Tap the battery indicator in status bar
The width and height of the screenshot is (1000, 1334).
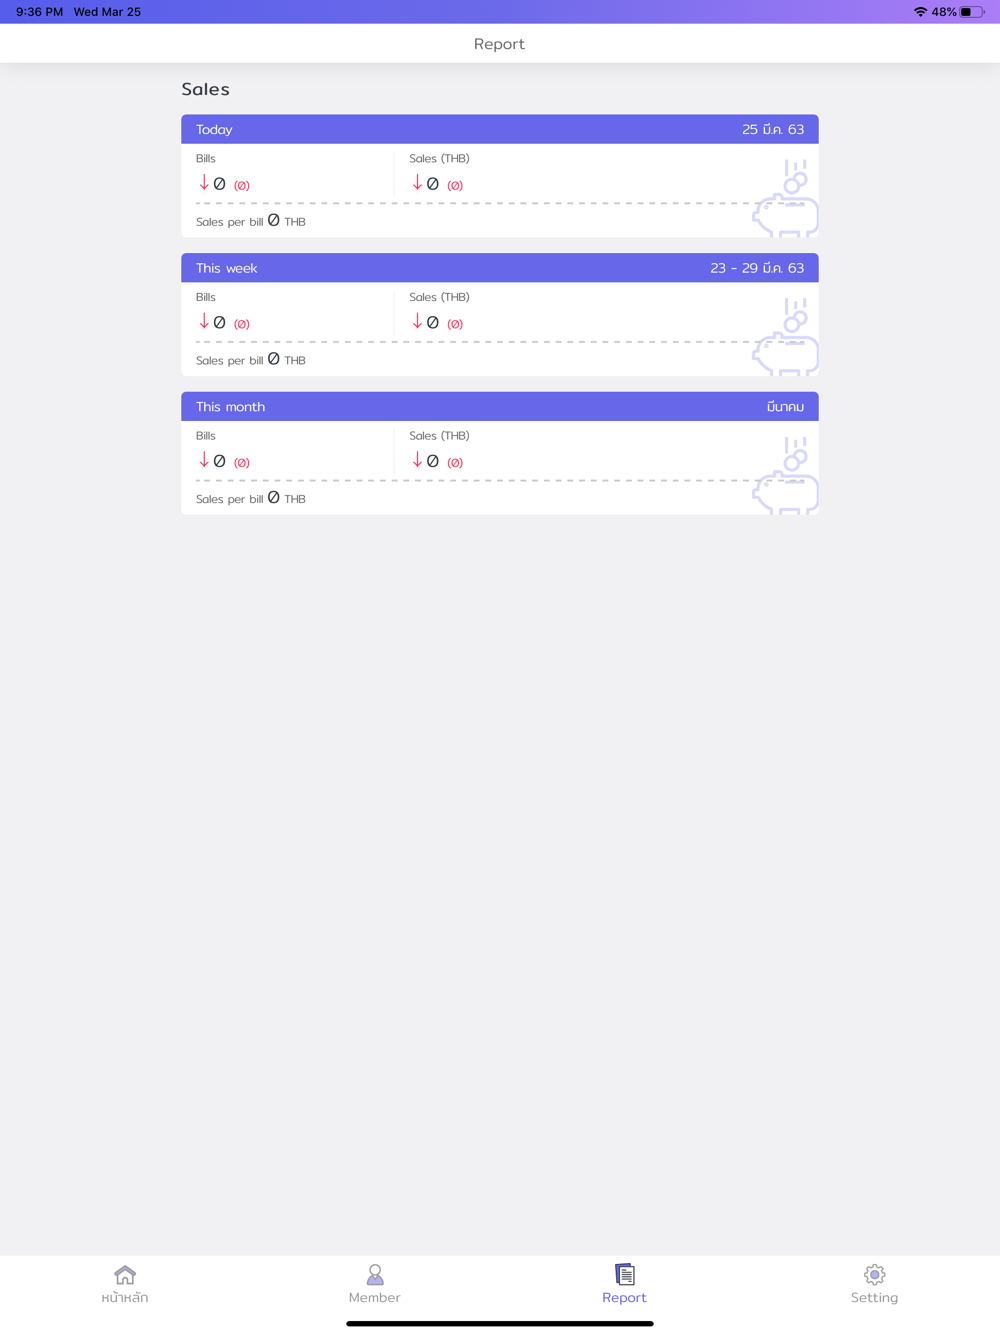pyautogui.click(x=972, y=12)
